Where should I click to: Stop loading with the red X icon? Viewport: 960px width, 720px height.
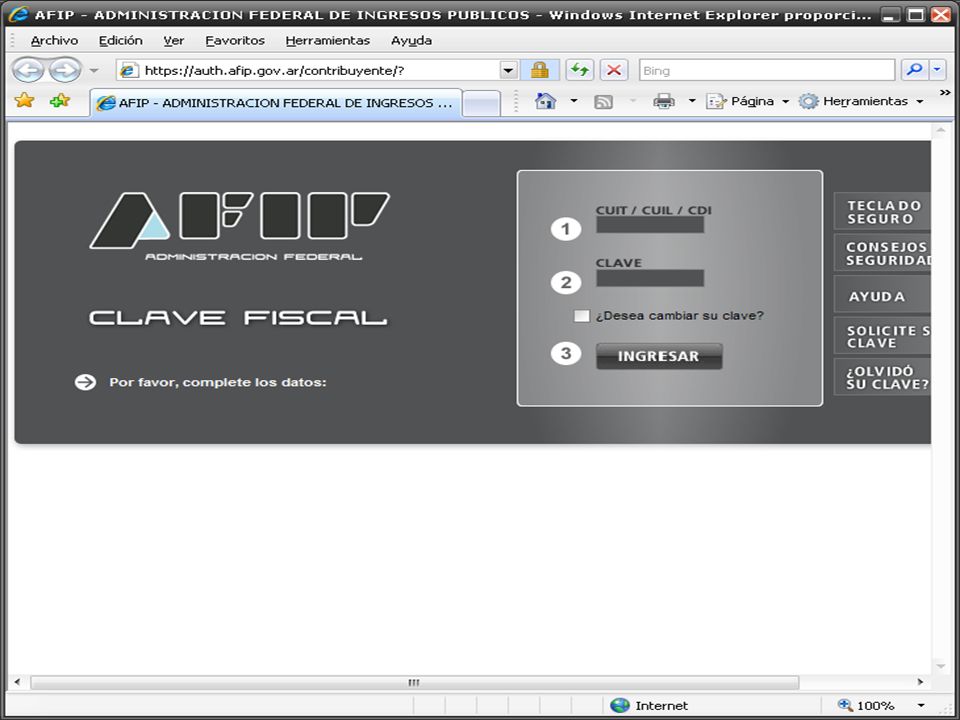(x=613, y=70)
